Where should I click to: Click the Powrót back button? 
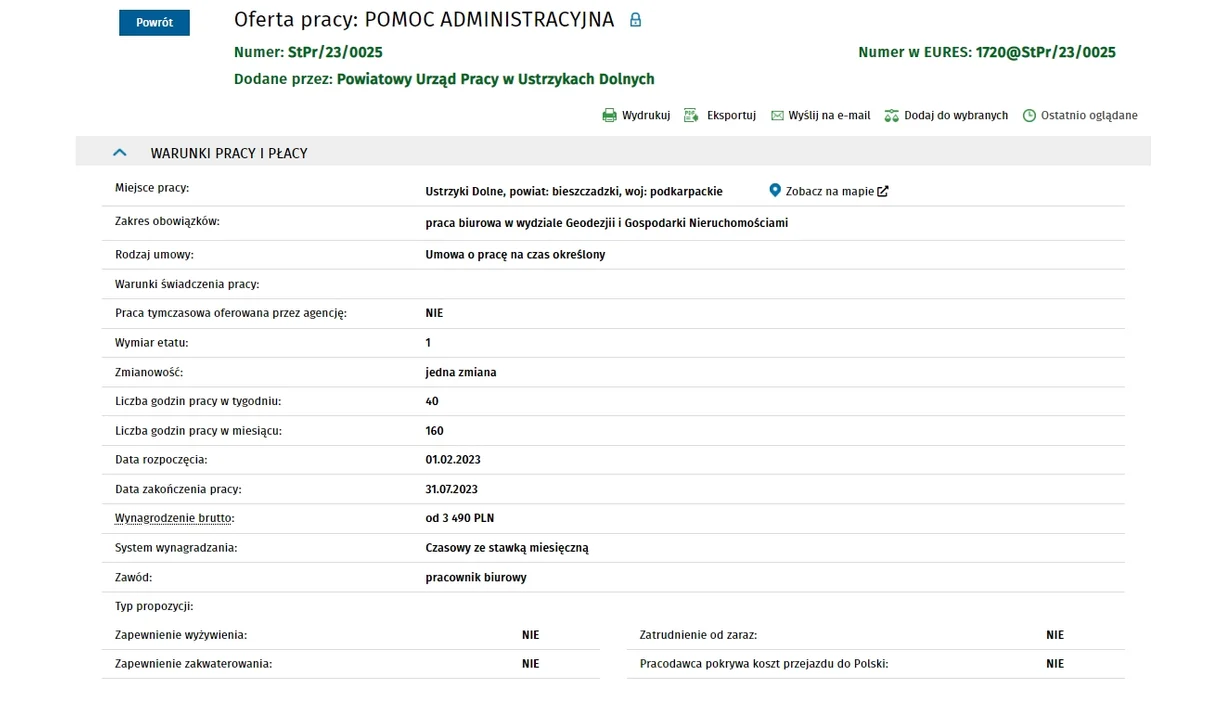tap(154, 23)
